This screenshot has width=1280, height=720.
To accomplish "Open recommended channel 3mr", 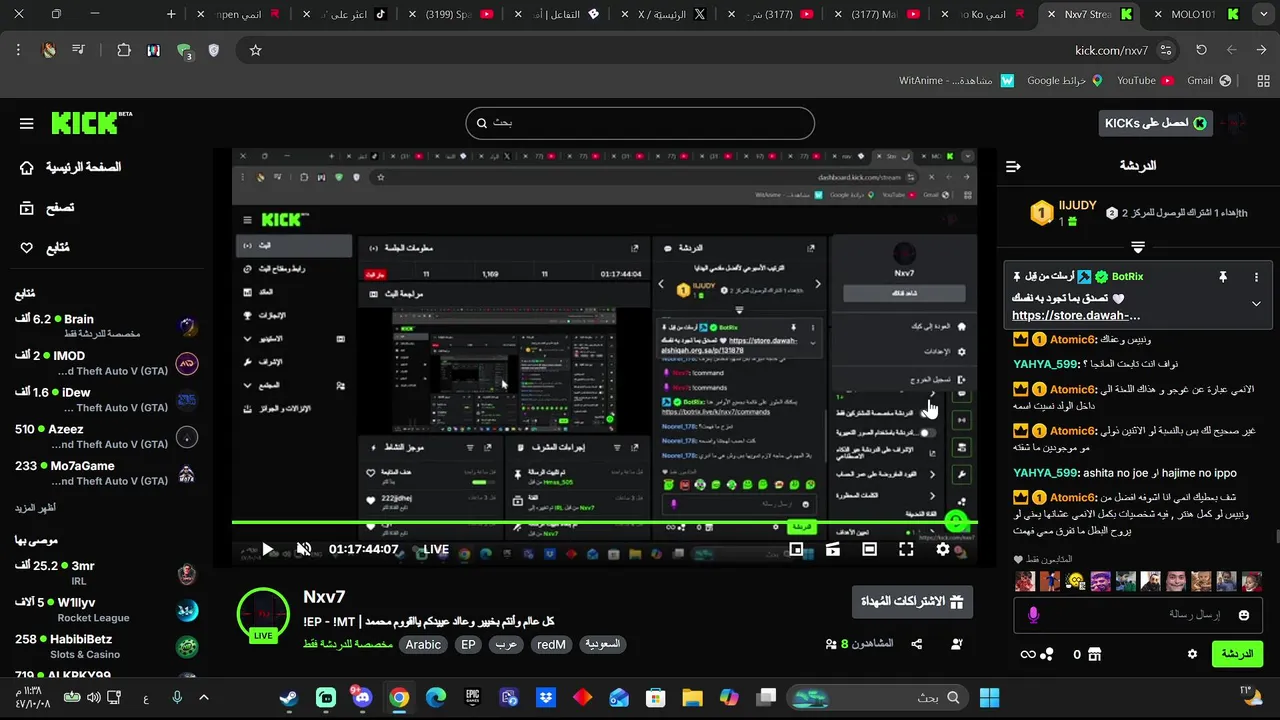I will 105,573.
